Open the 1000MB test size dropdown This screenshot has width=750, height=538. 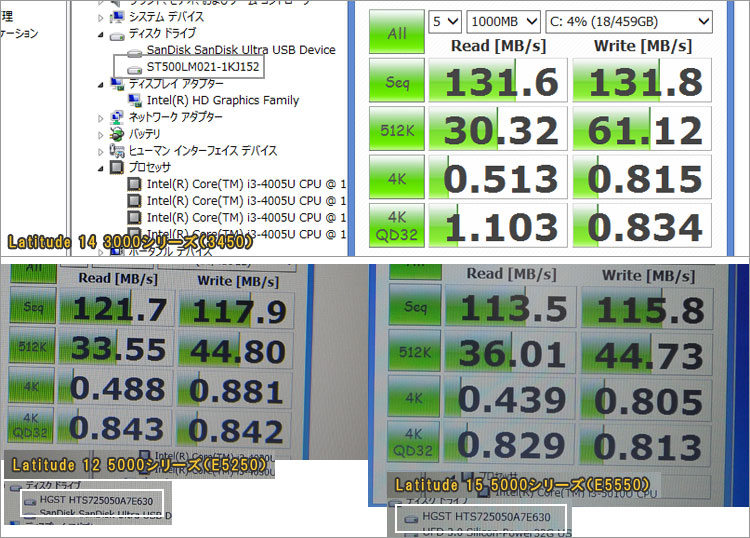[503, 21]
